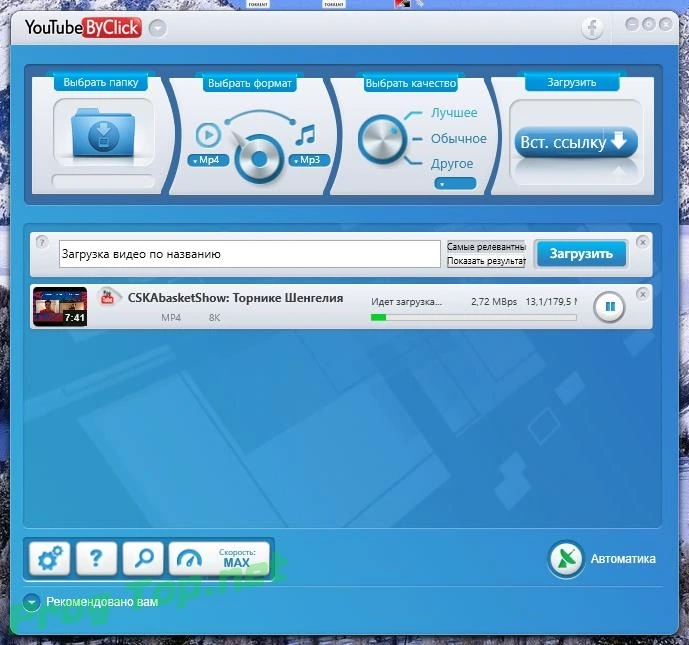Pause the CSKAbasketShow download
Screen dimensions: 689x645
[x=609, y=307]
